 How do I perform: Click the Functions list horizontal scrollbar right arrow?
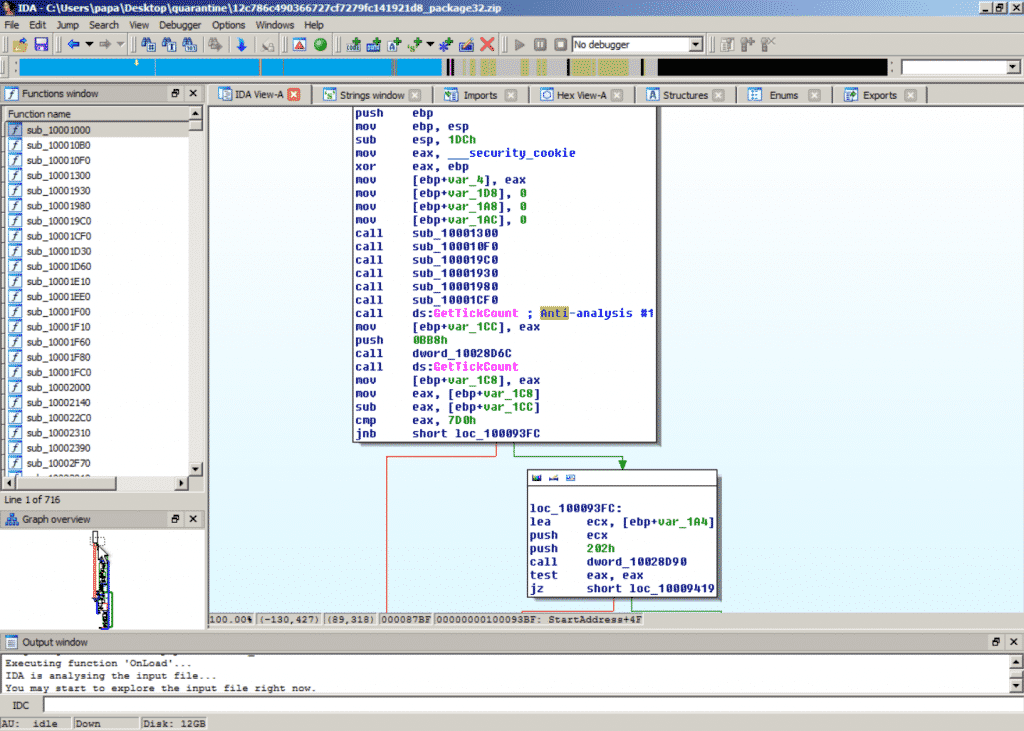181,483
